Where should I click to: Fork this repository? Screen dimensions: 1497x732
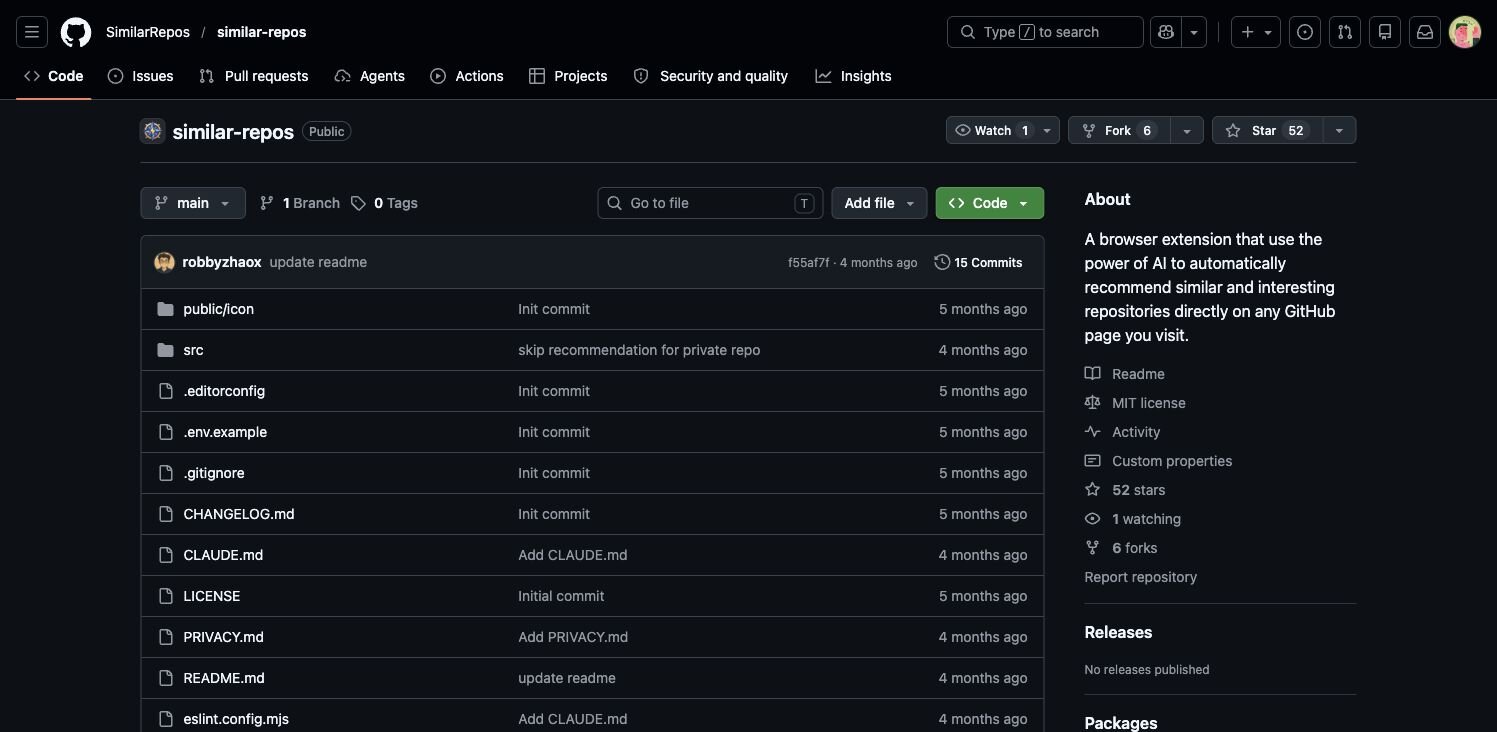[x=1119, y=130]
